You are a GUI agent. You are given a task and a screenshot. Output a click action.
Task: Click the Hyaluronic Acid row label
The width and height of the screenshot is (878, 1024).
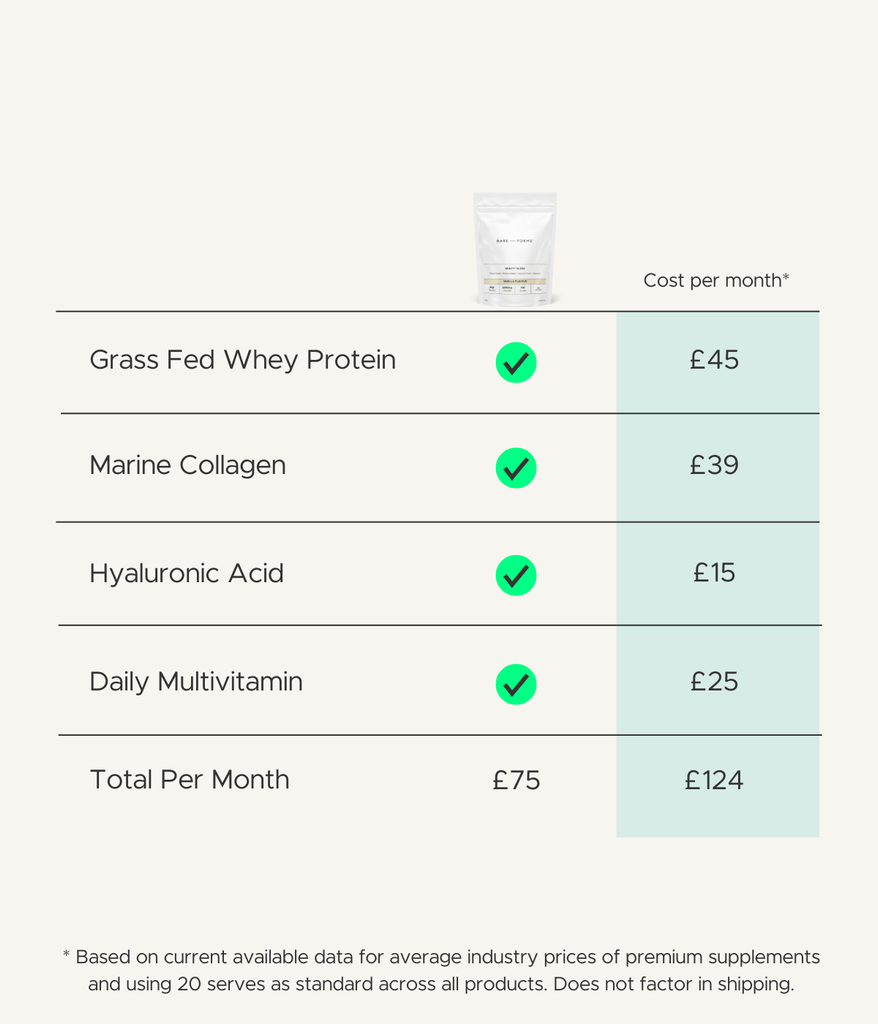click(x=186, y=573)
